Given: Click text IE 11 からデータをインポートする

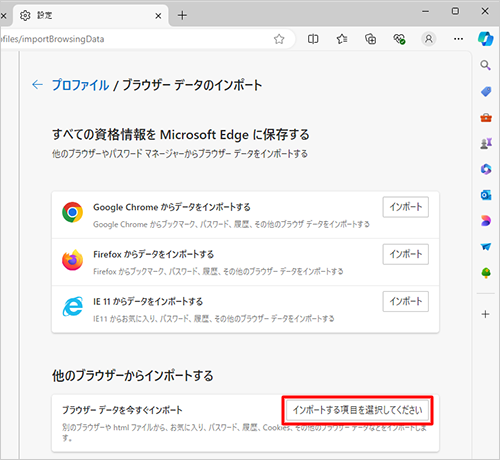Looking at the screenshot, I should click(x=148, y=302).
